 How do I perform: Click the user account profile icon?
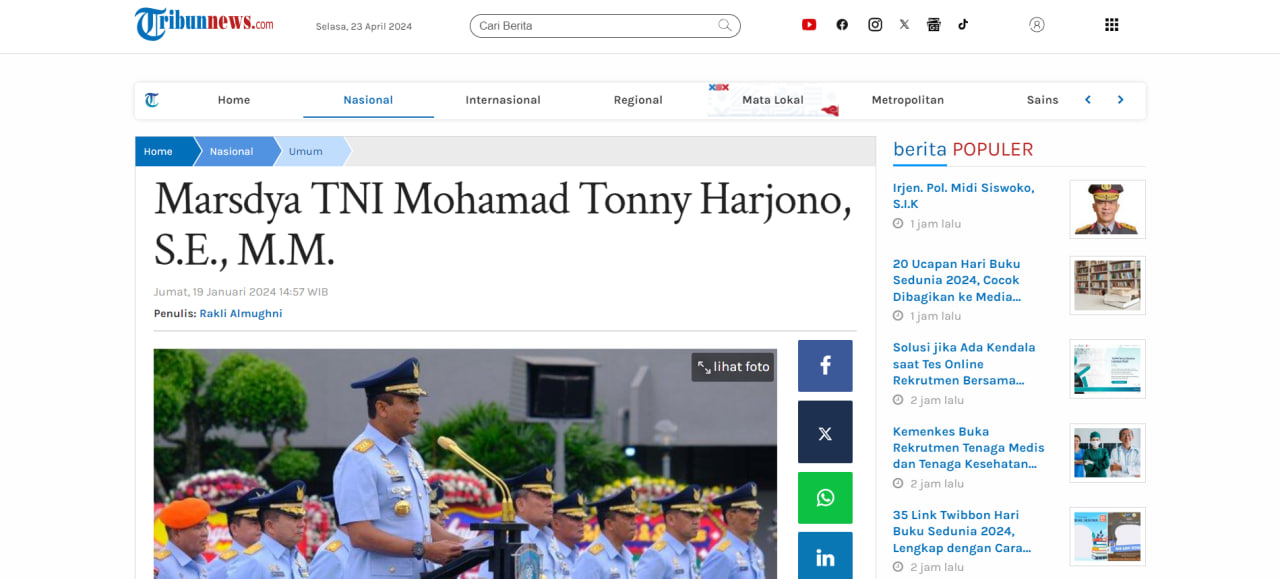1037,25
